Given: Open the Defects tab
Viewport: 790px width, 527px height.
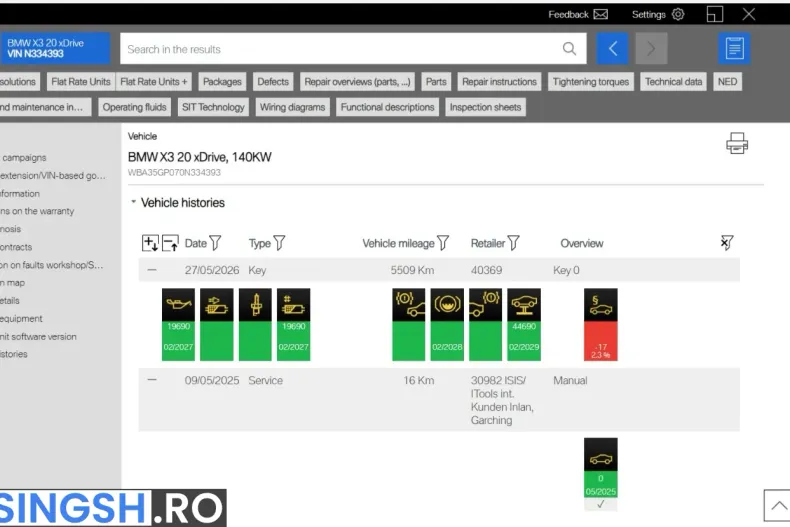Looking at the screenshot, I should click(x=273, y=82).
